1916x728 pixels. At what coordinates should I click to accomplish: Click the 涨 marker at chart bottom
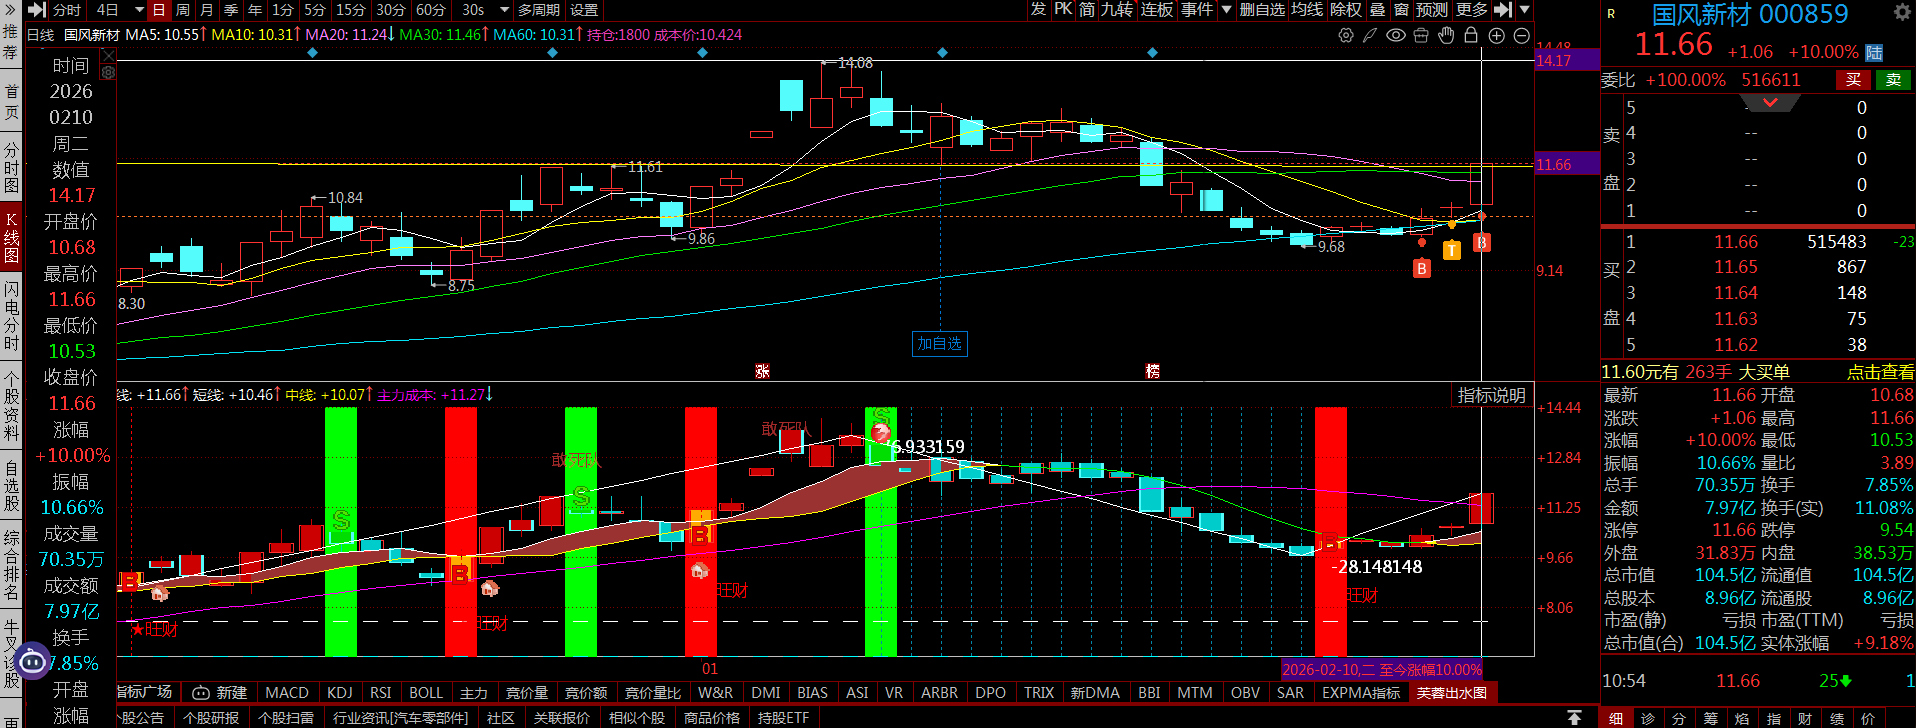762,371
